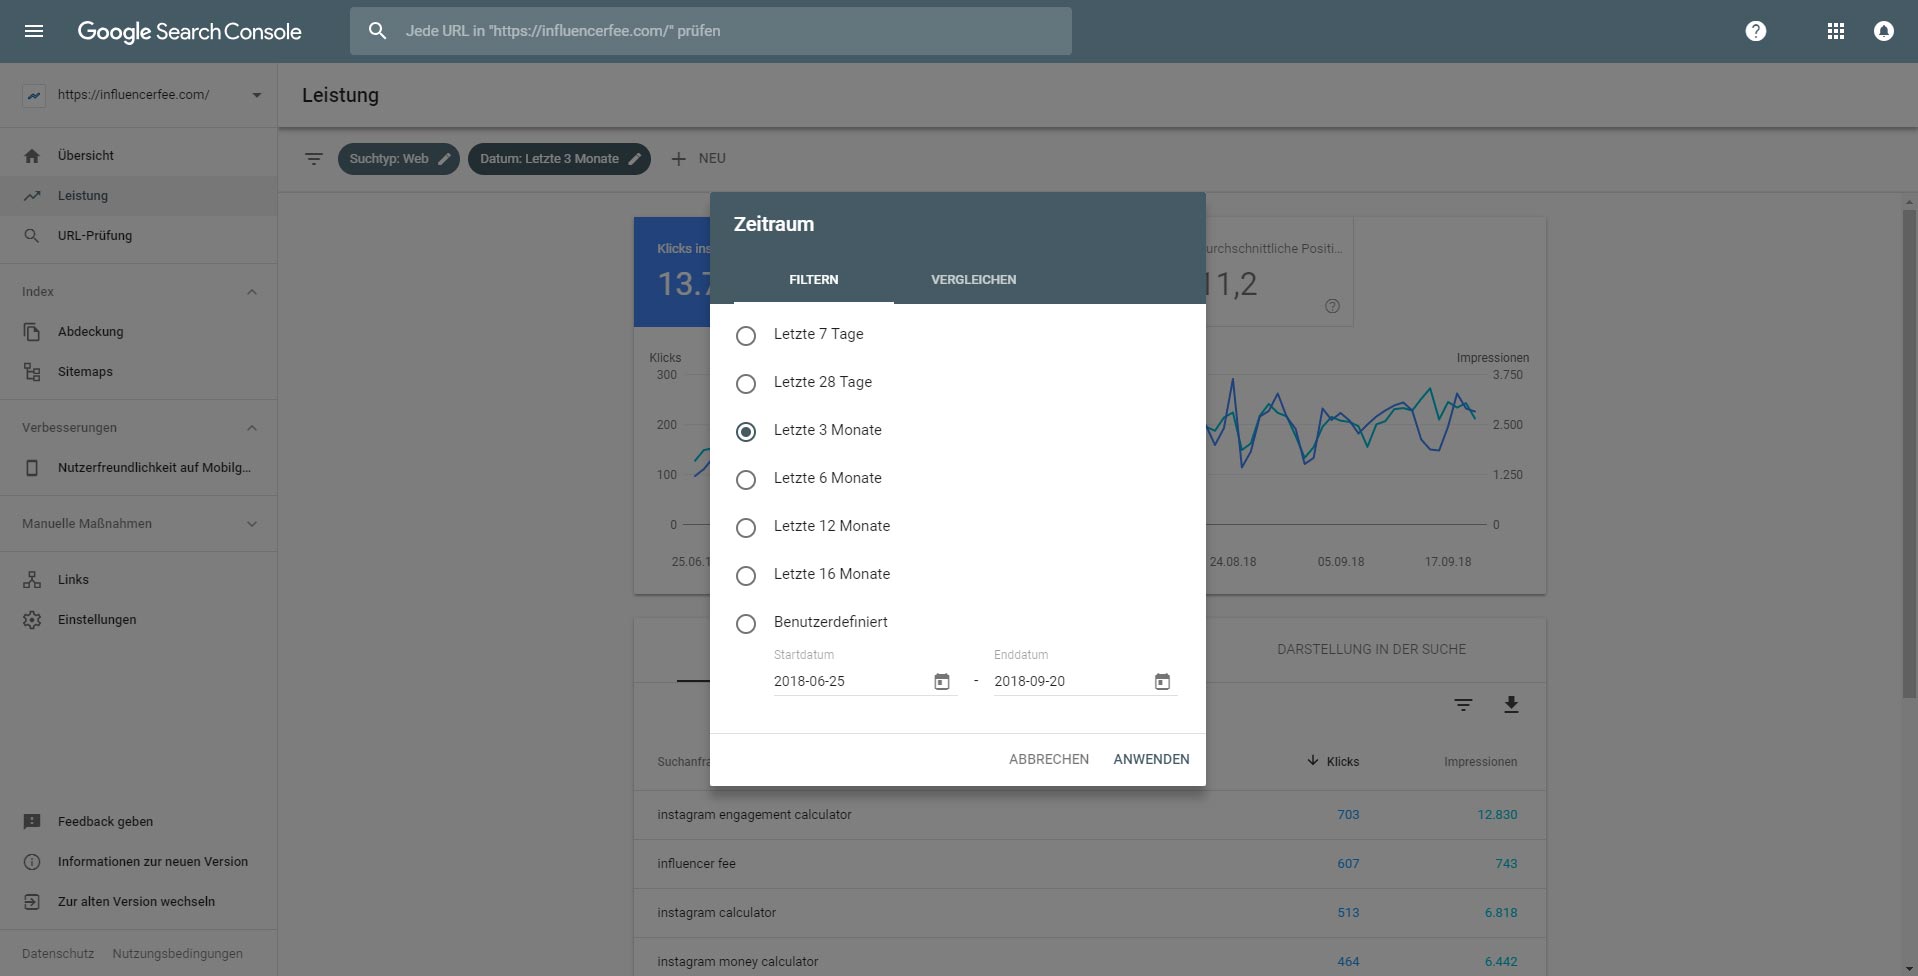Switch to the FILTERN tab
Image resolution: width=1918 pixels, height=976 pixels.
pos(813,280)
